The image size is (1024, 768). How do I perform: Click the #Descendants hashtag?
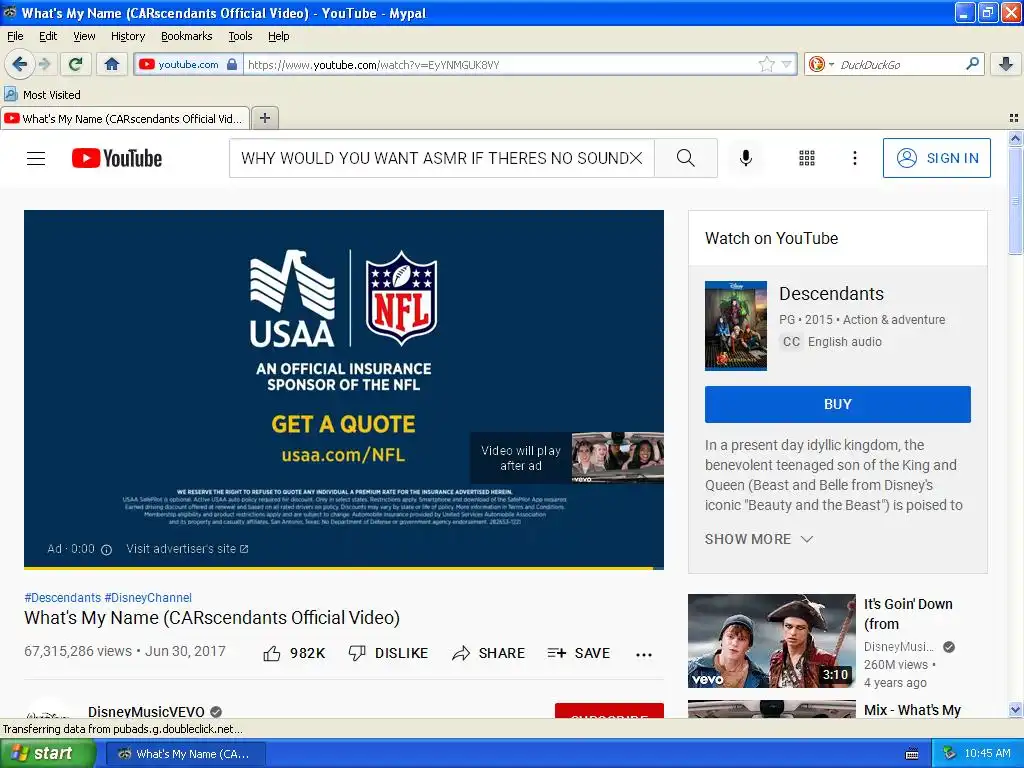(63, 598)
